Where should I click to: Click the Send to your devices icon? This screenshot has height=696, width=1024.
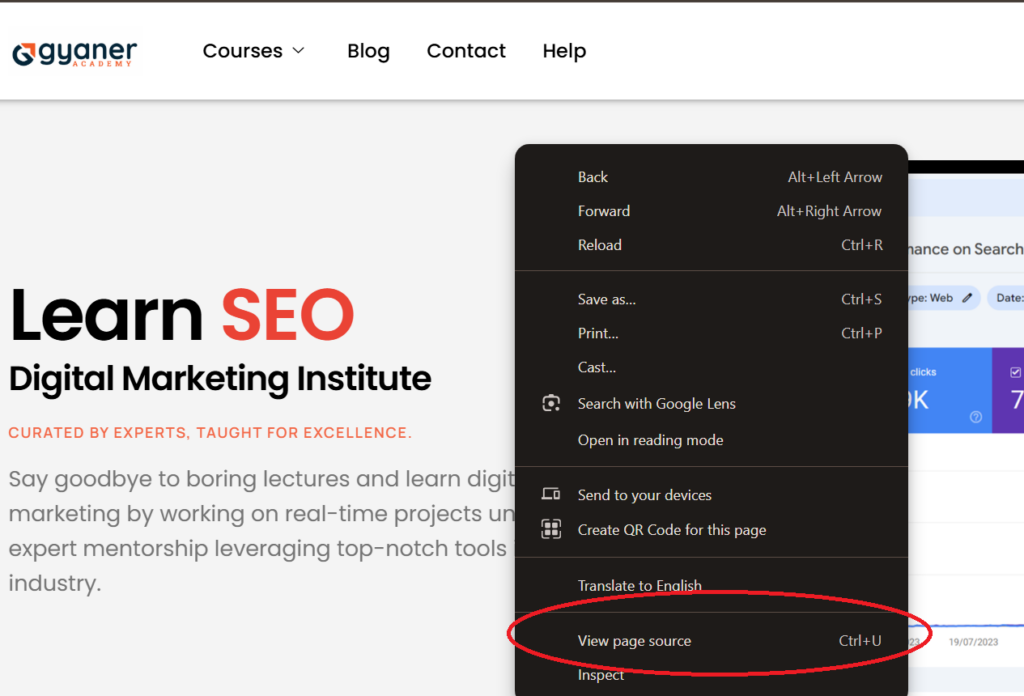[x=551, y=495]
